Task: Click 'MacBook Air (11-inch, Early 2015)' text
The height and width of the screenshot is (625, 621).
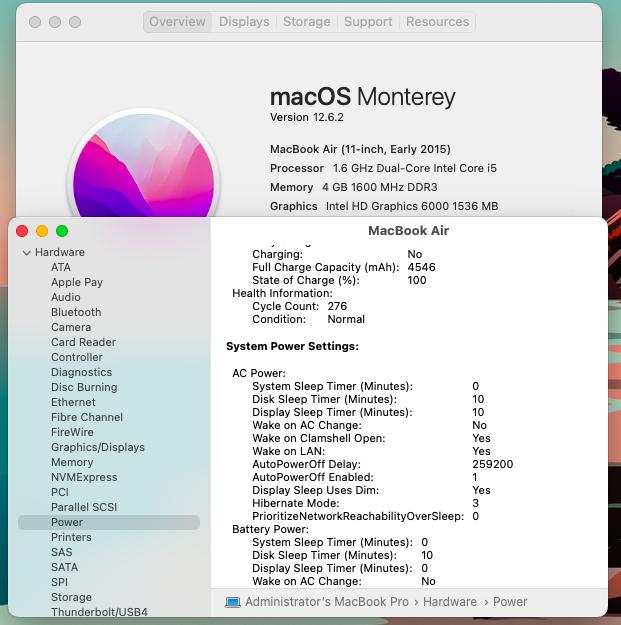Action: 360,149
